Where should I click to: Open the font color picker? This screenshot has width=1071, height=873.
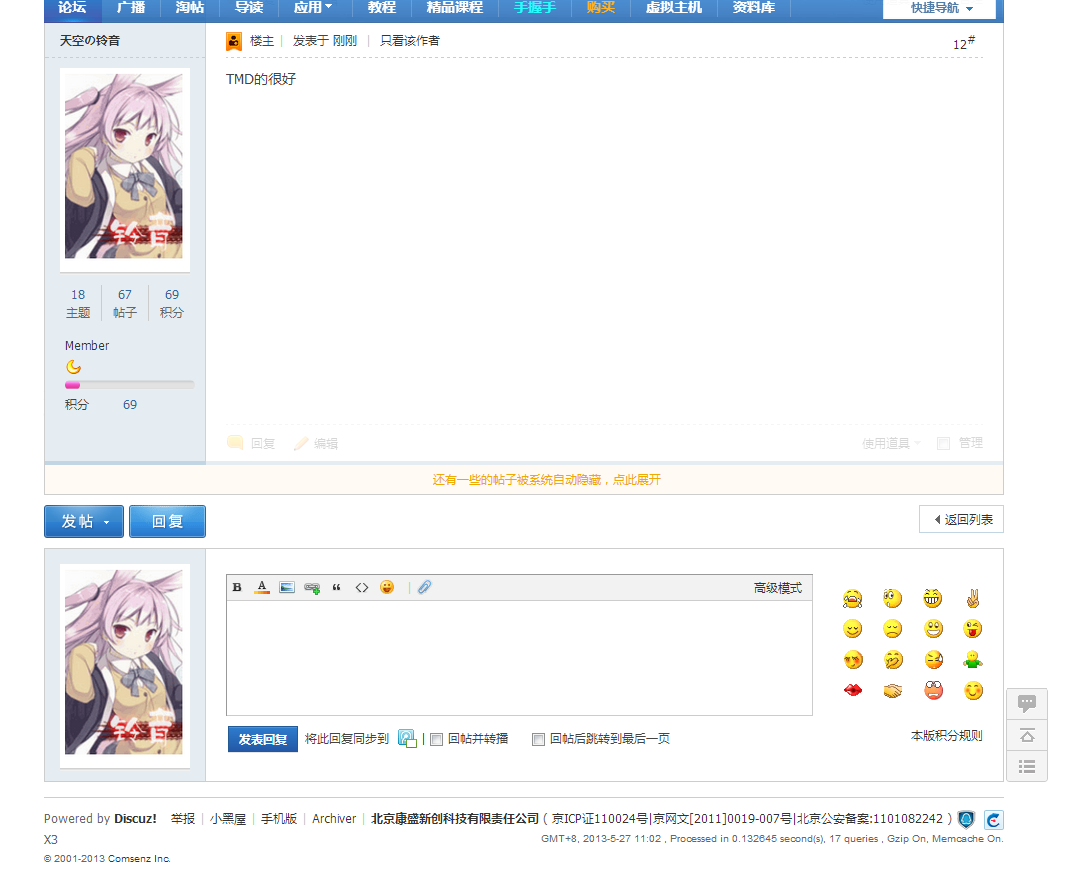pyautogui.click(x=262, y=587)
